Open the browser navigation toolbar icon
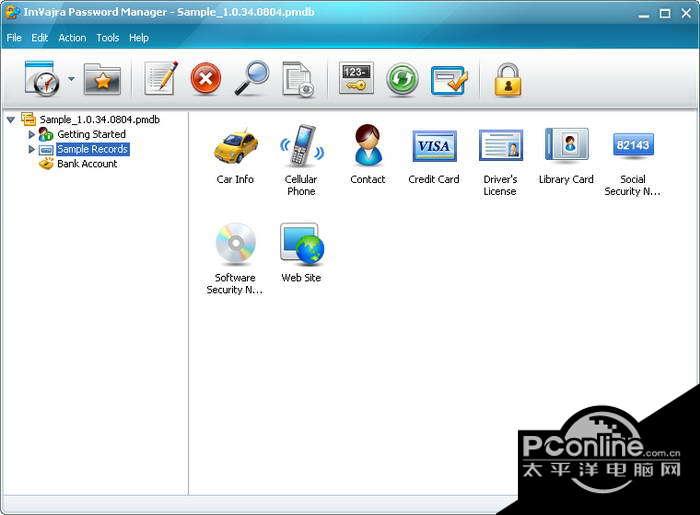Image resolution: width=700 pixels, height=515 pixels. click(42, 79)
